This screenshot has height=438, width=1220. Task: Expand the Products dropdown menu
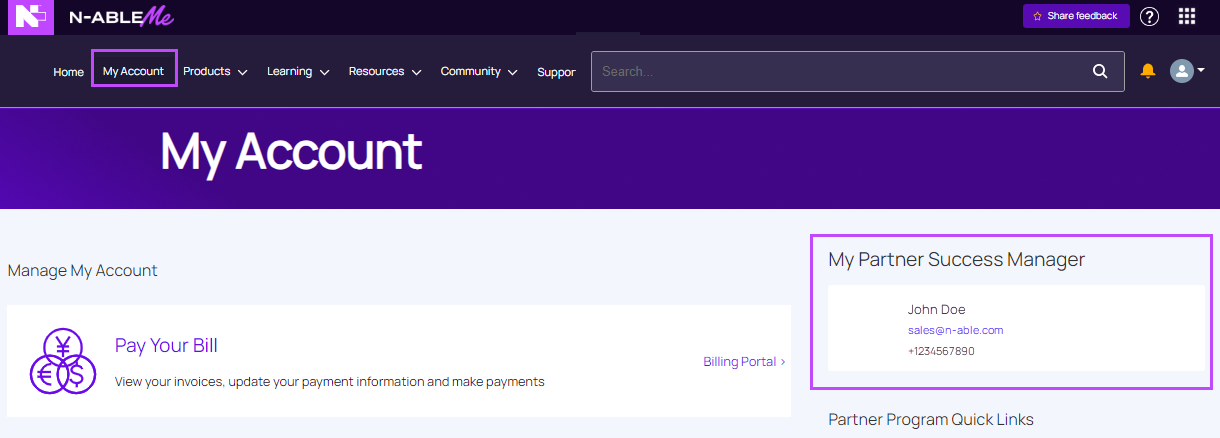click(x=215, y=71)
